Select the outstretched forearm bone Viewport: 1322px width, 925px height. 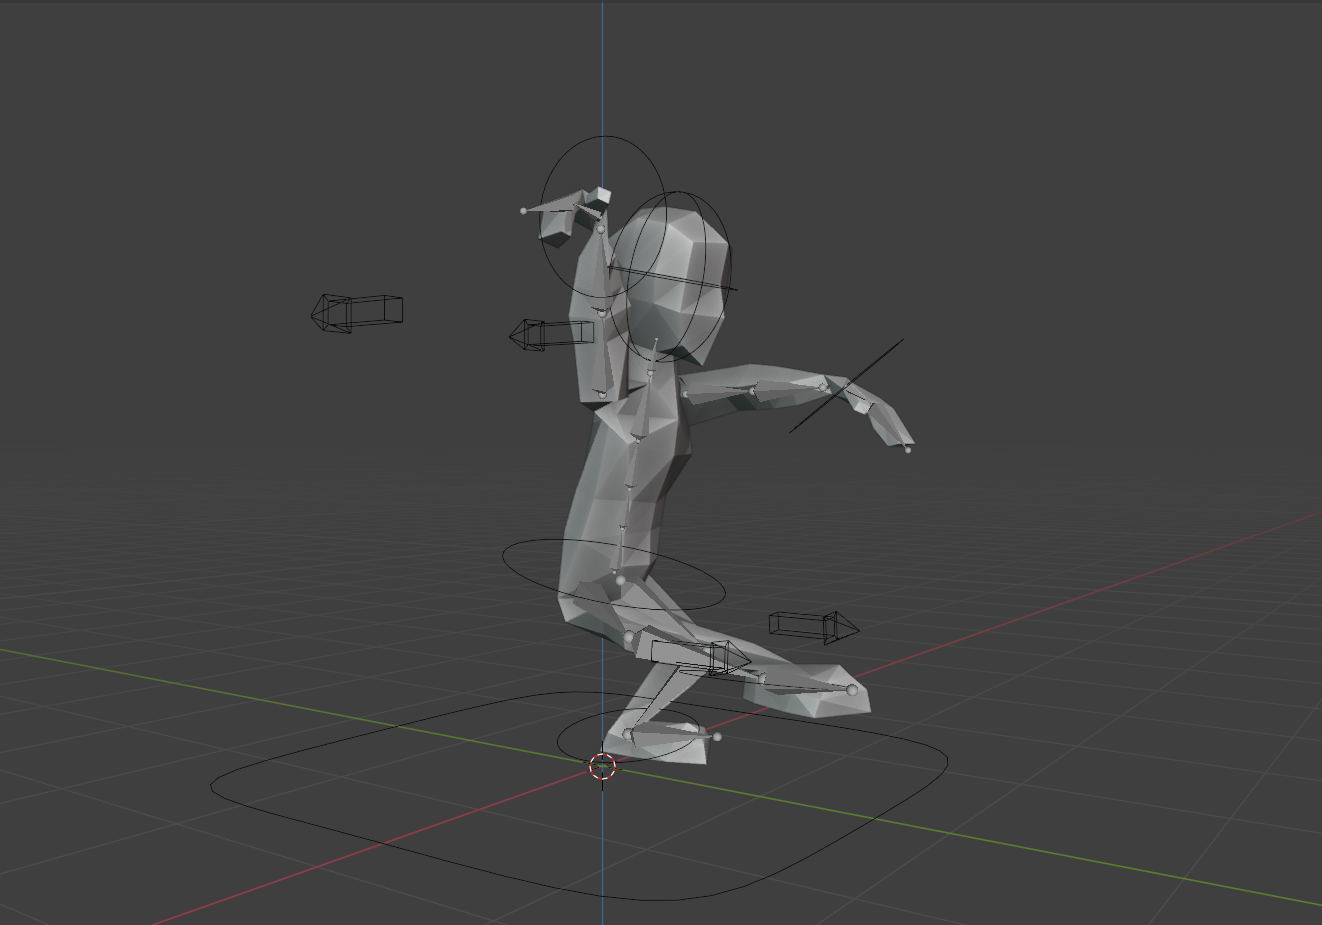[x=788, y=388]
